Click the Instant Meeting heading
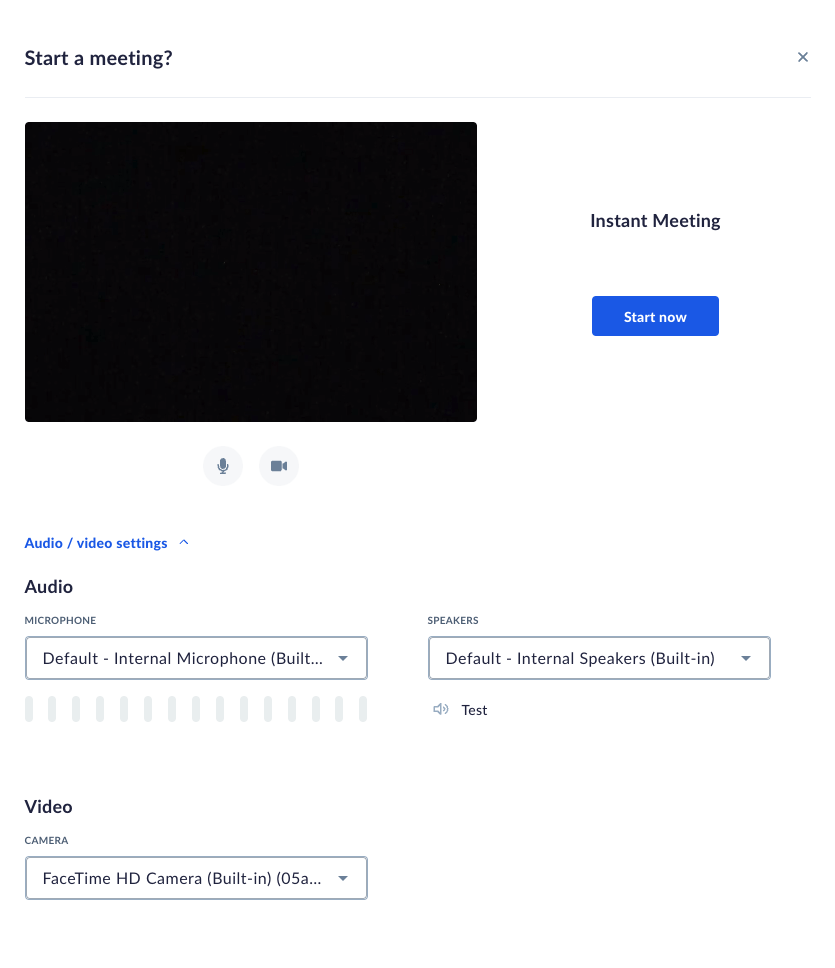This screenshot has width=835, height=968. (x=655, y=221)
